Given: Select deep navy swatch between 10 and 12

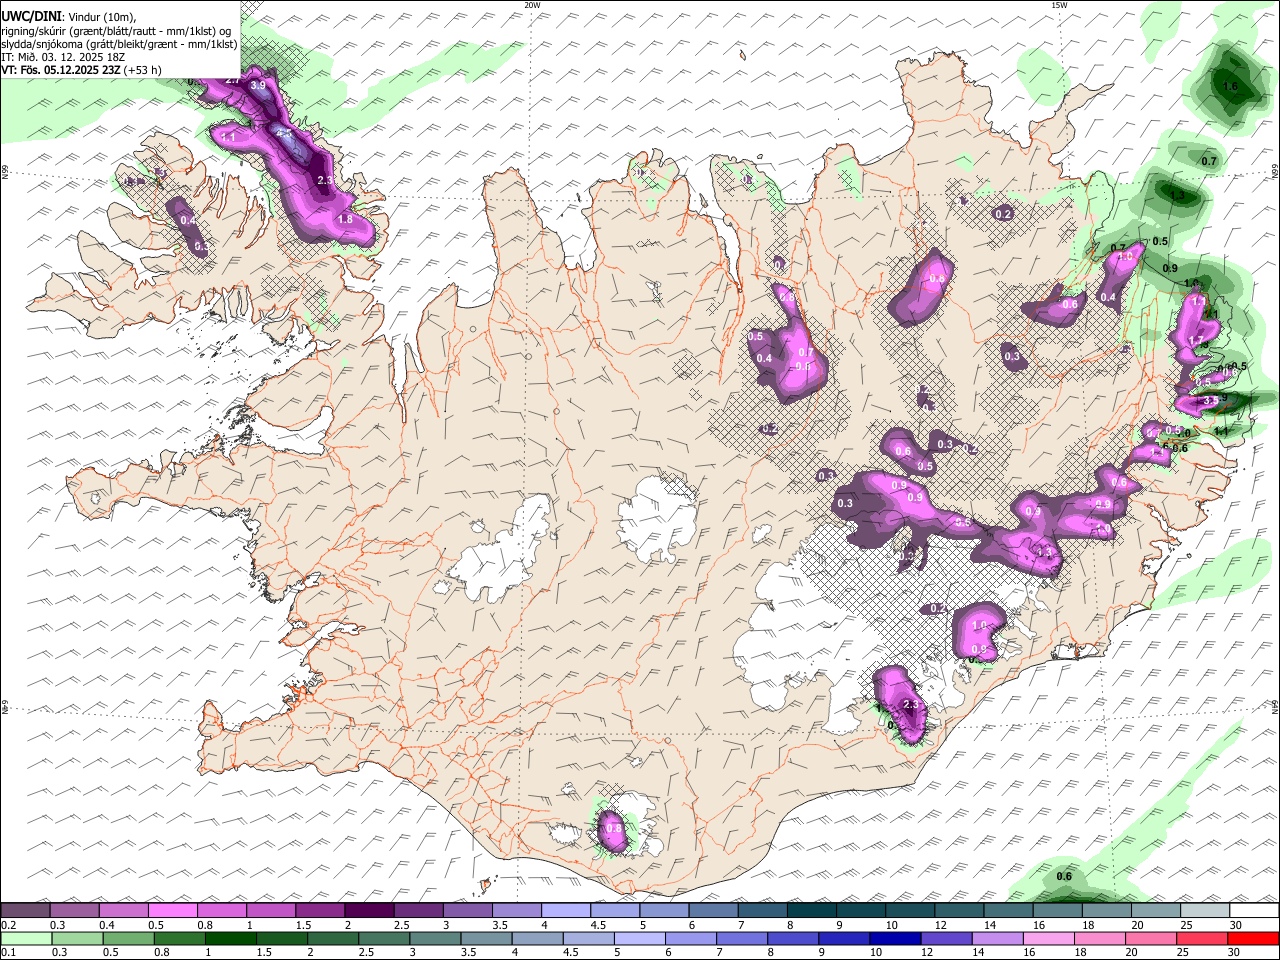Looking at the screenshot, I should point(895,938).
